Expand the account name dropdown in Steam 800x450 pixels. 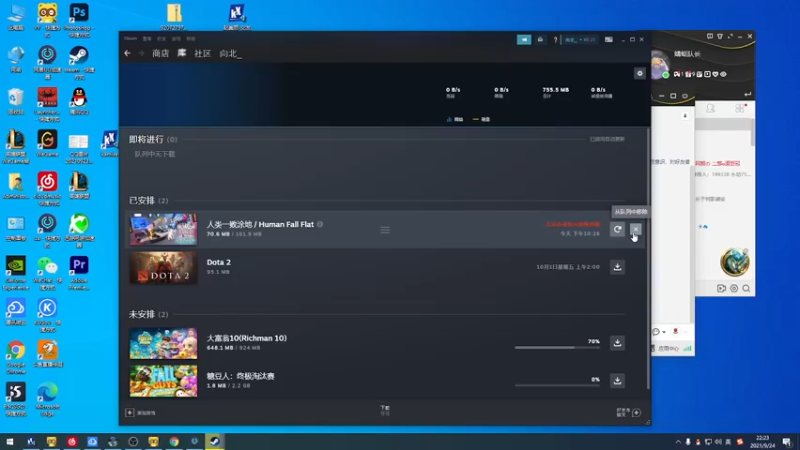coord(580,39)
